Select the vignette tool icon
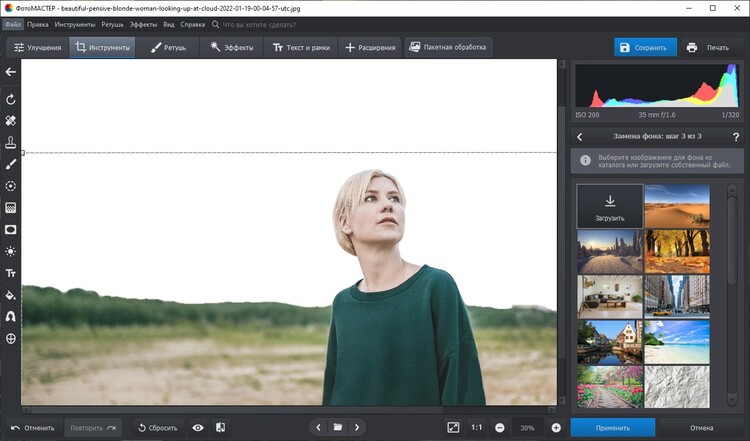The width and height of the screenshot is (750, 441). (11, 230)
